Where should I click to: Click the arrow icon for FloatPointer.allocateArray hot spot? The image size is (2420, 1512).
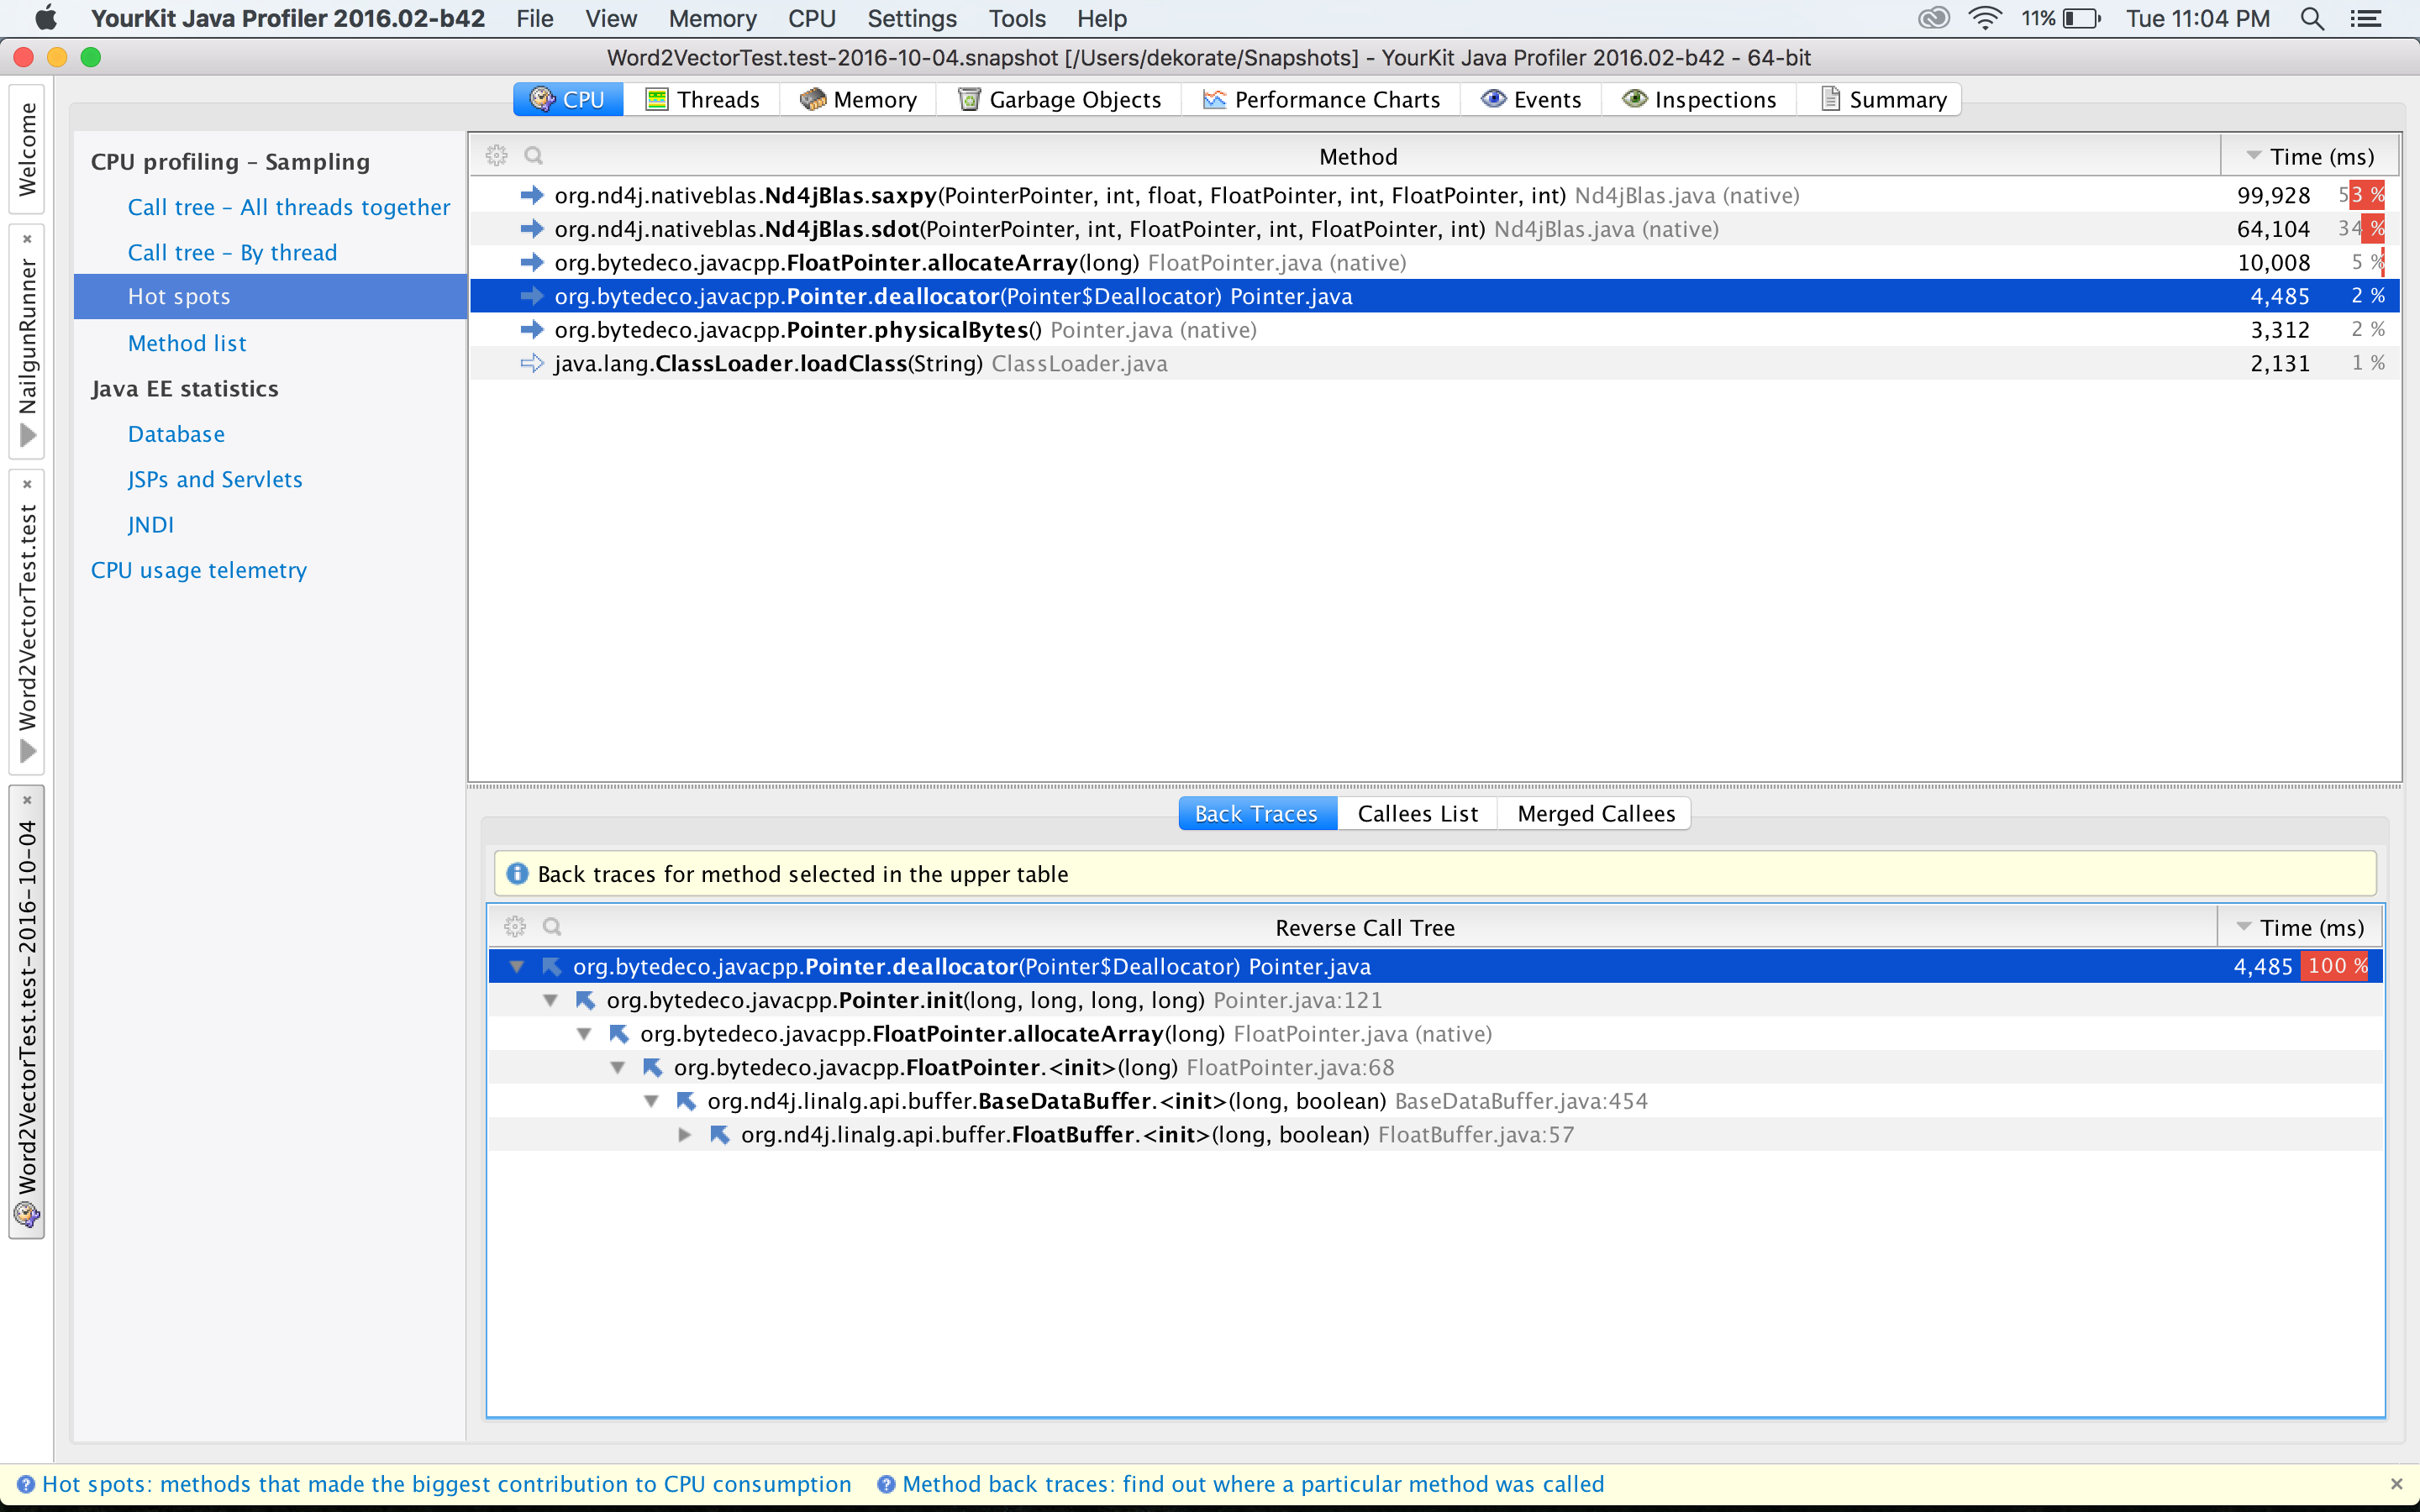click(x=532, y=262)
